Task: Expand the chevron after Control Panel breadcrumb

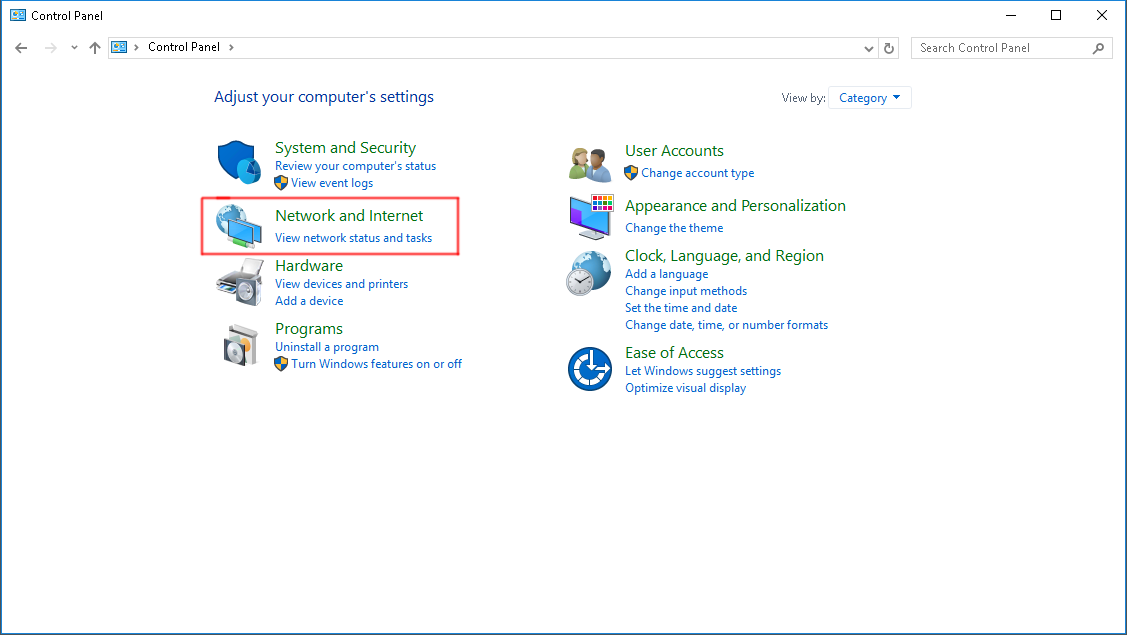Action: pos(231,47)
